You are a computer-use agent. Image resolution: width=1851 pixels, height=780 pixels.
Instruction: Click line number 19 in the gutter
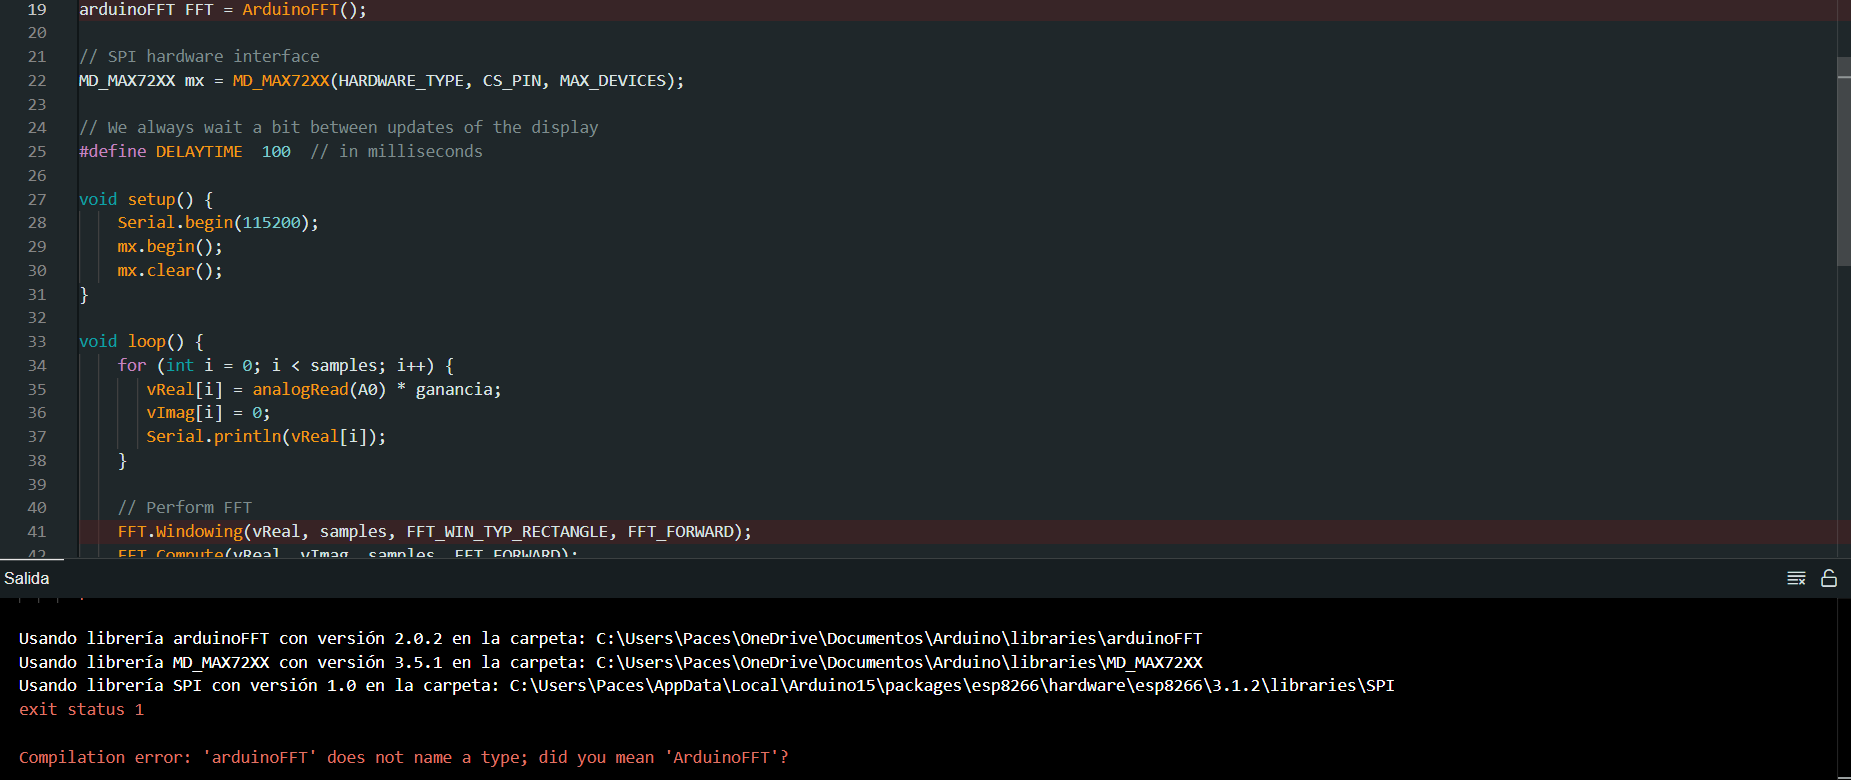click(37, 9)
